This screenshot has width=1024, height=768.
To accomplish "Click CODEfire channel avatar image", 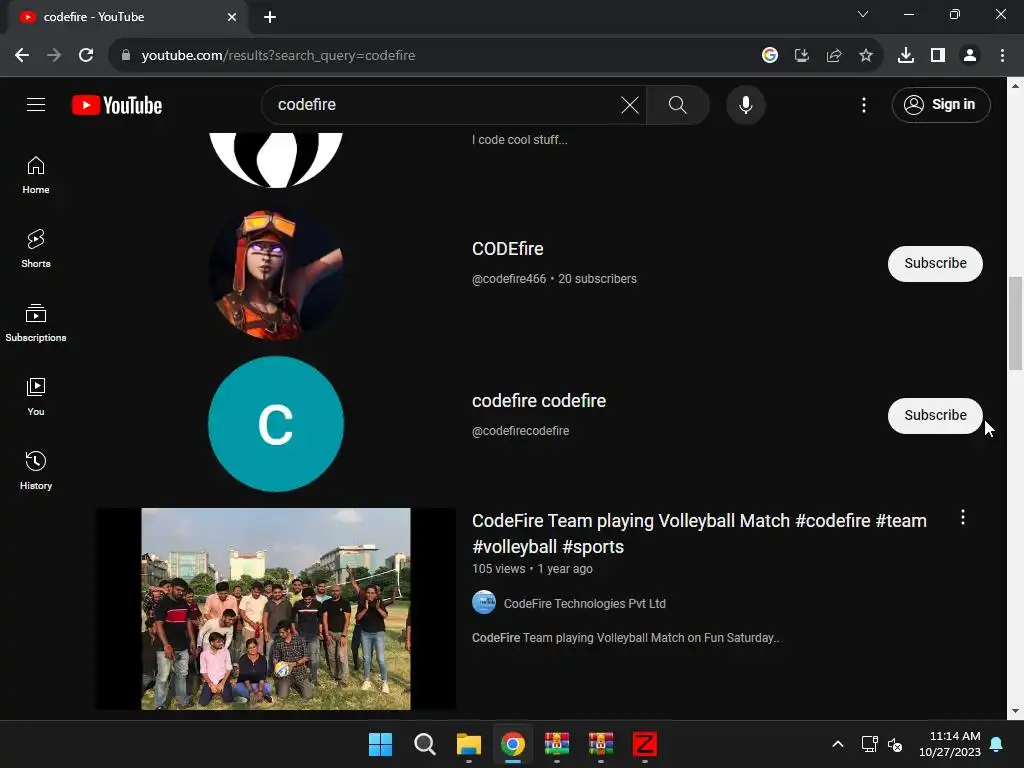I will [276, 272].
